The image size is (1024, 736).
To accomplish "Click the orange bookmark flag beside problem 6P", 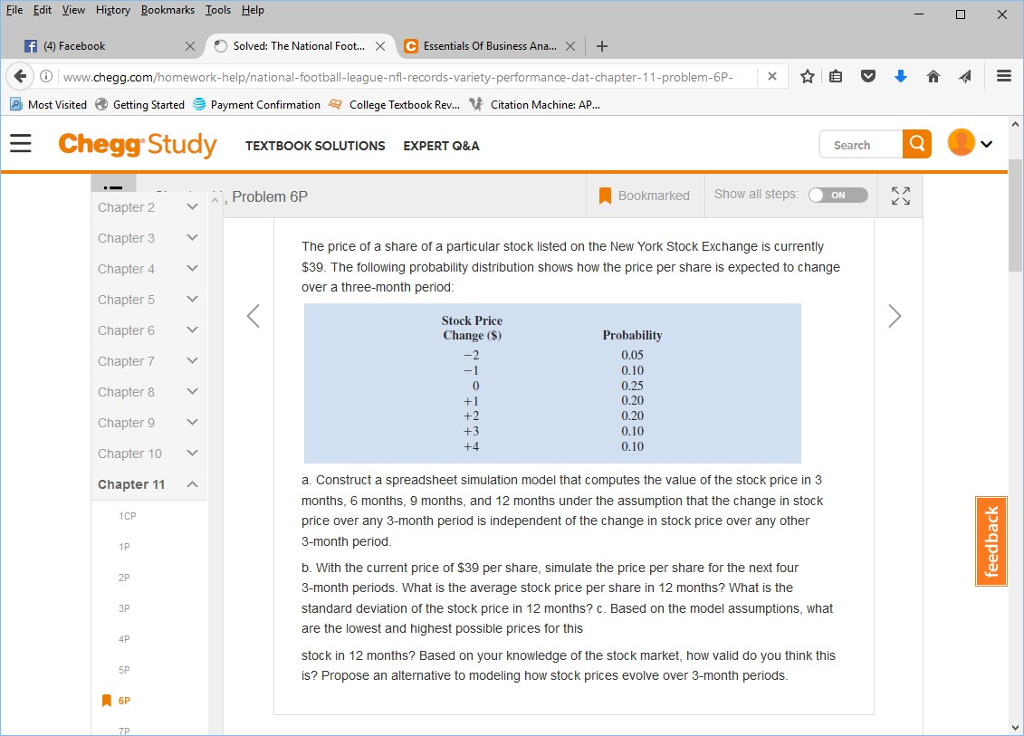I will point(106,700).
